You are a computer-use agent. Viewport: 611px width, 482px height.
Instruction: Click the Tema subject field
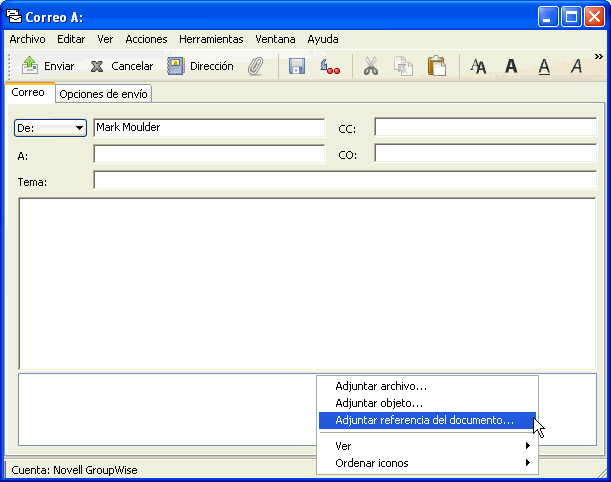tap(347, 181)
